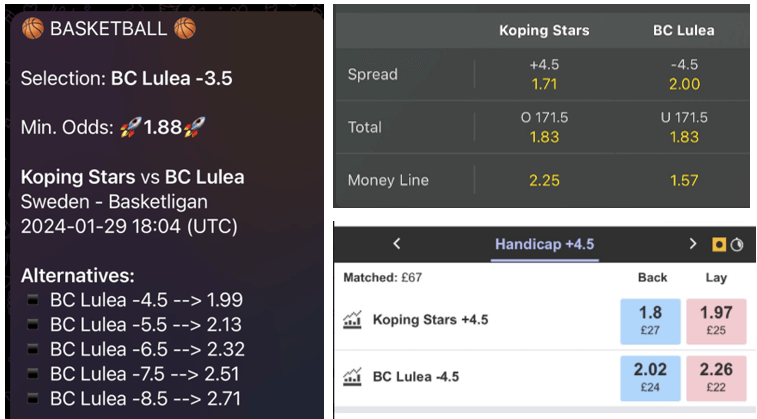Pick Over 171.5 total at 1.83
This screenshot has height=419, width=757.
(544, 127)
